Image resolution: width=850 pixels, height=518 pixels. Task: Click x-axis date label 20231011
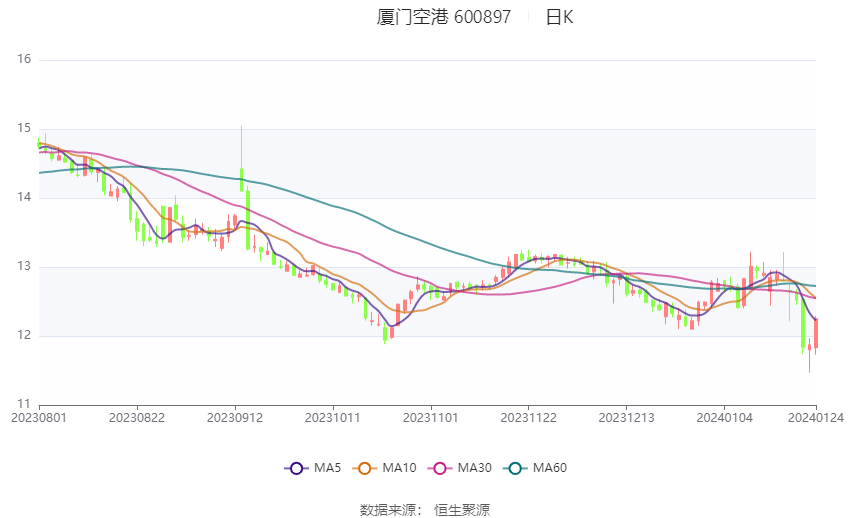[333, 418]
